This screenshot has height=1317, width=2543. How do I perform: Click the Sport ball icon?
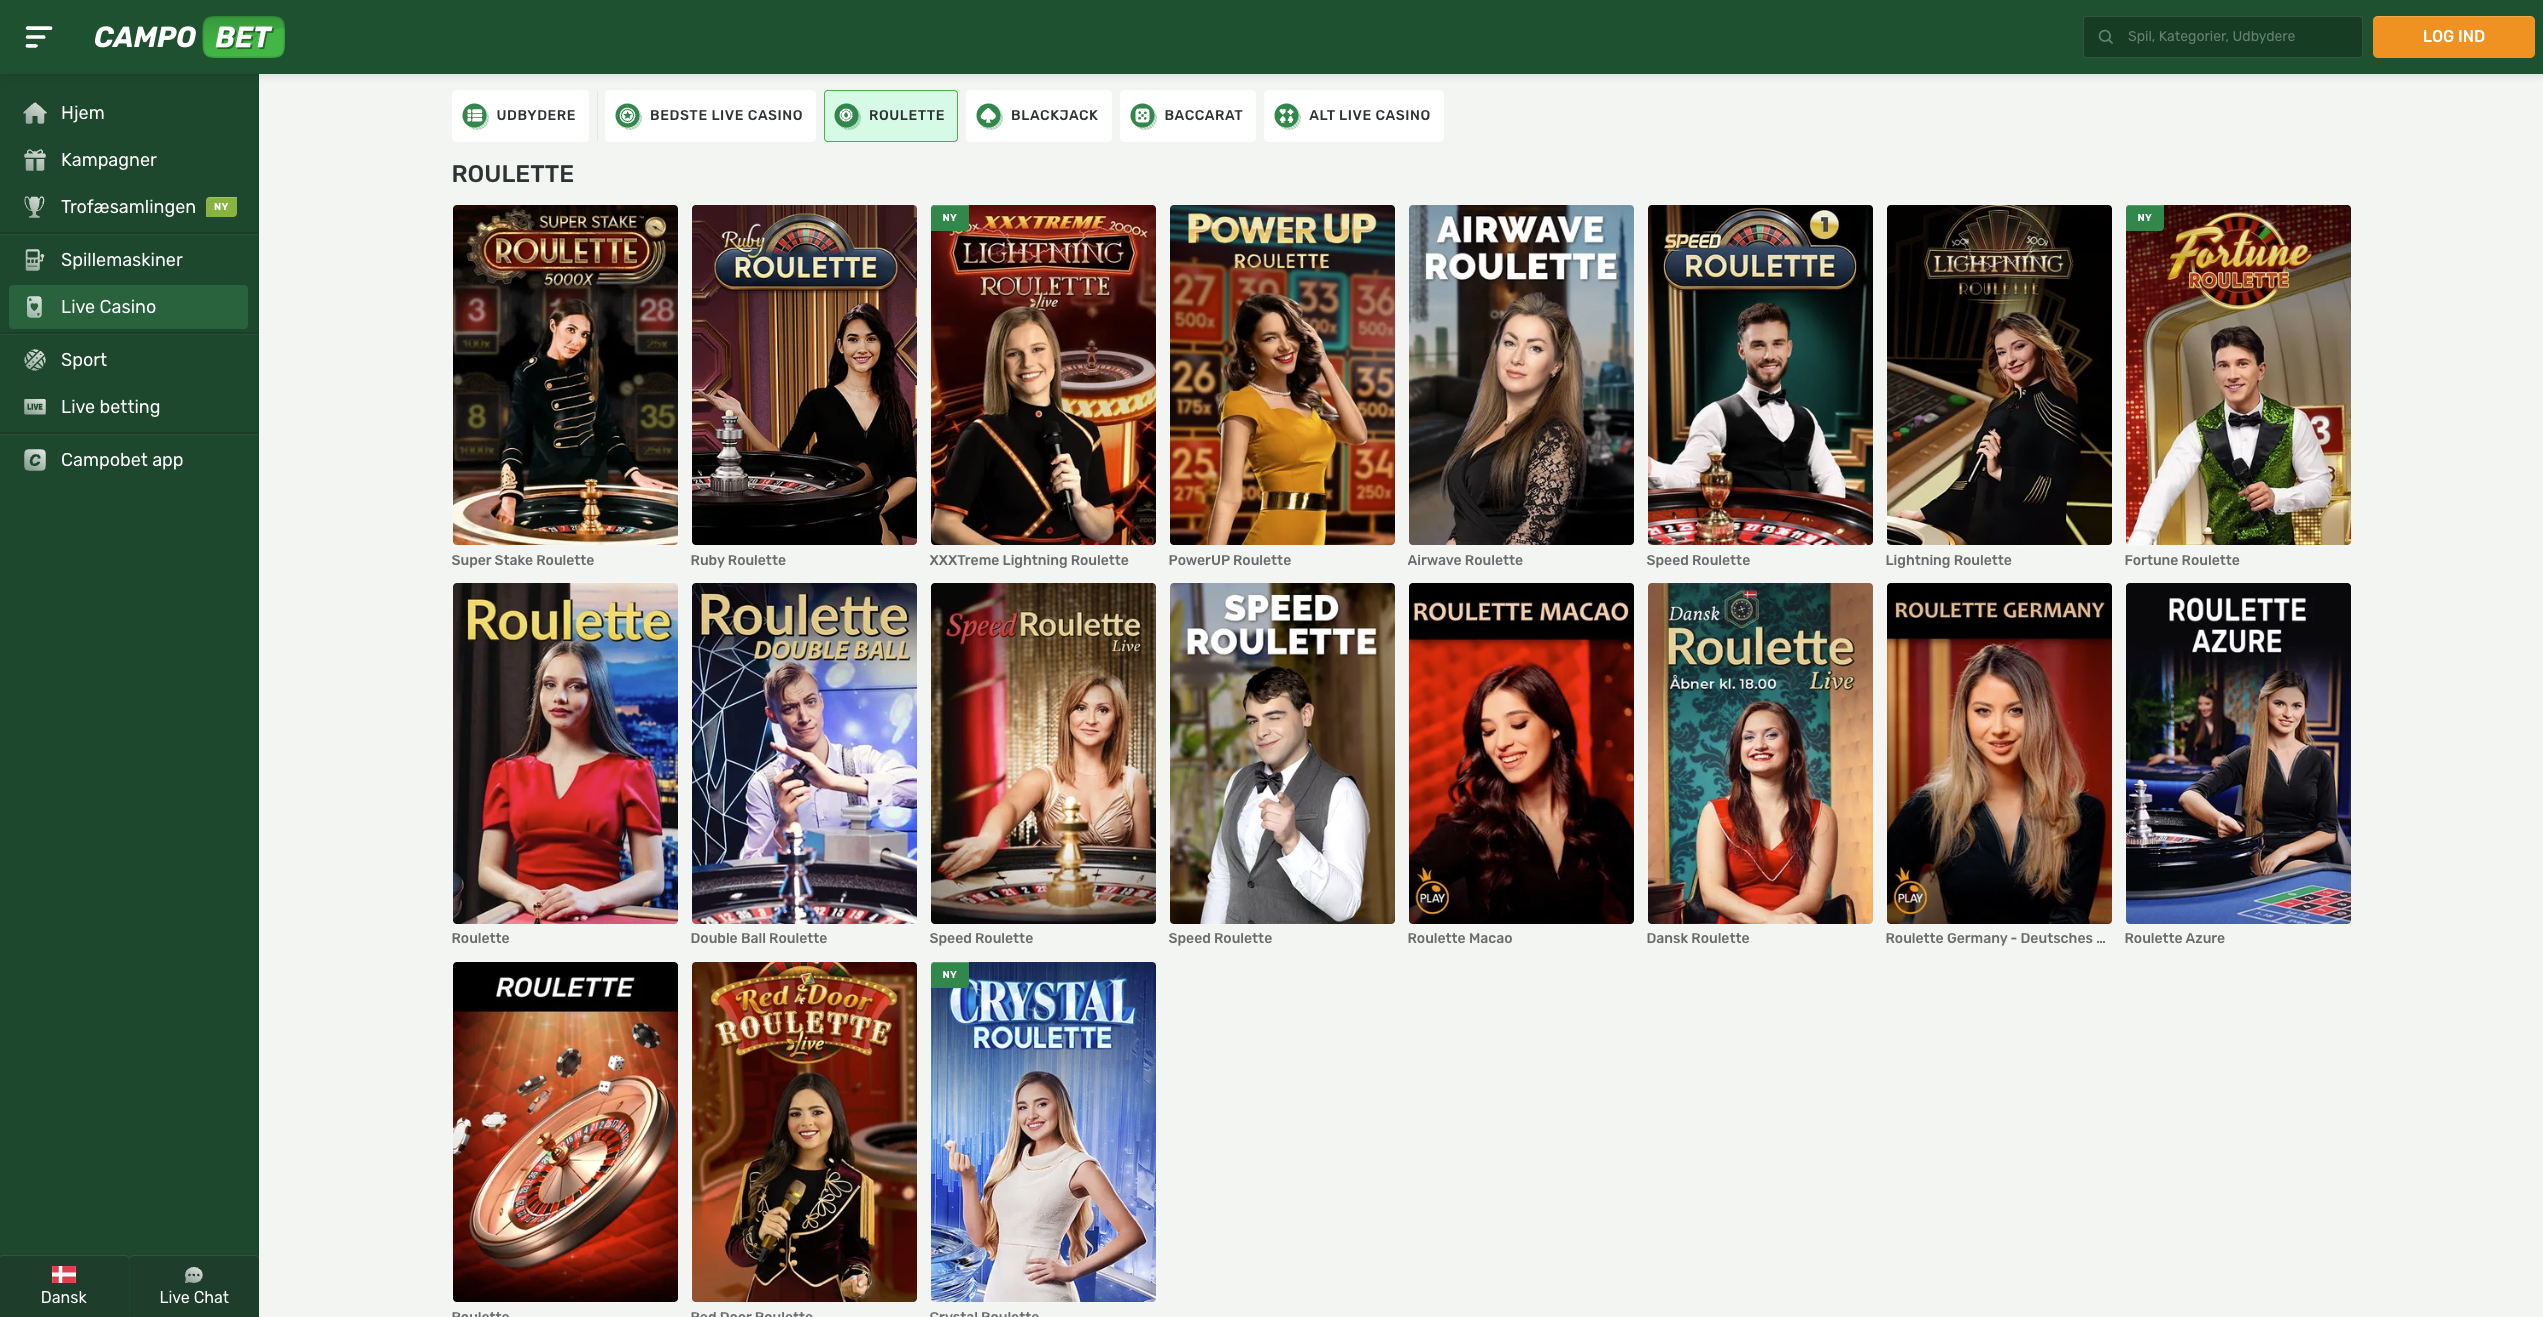(35, 360)
